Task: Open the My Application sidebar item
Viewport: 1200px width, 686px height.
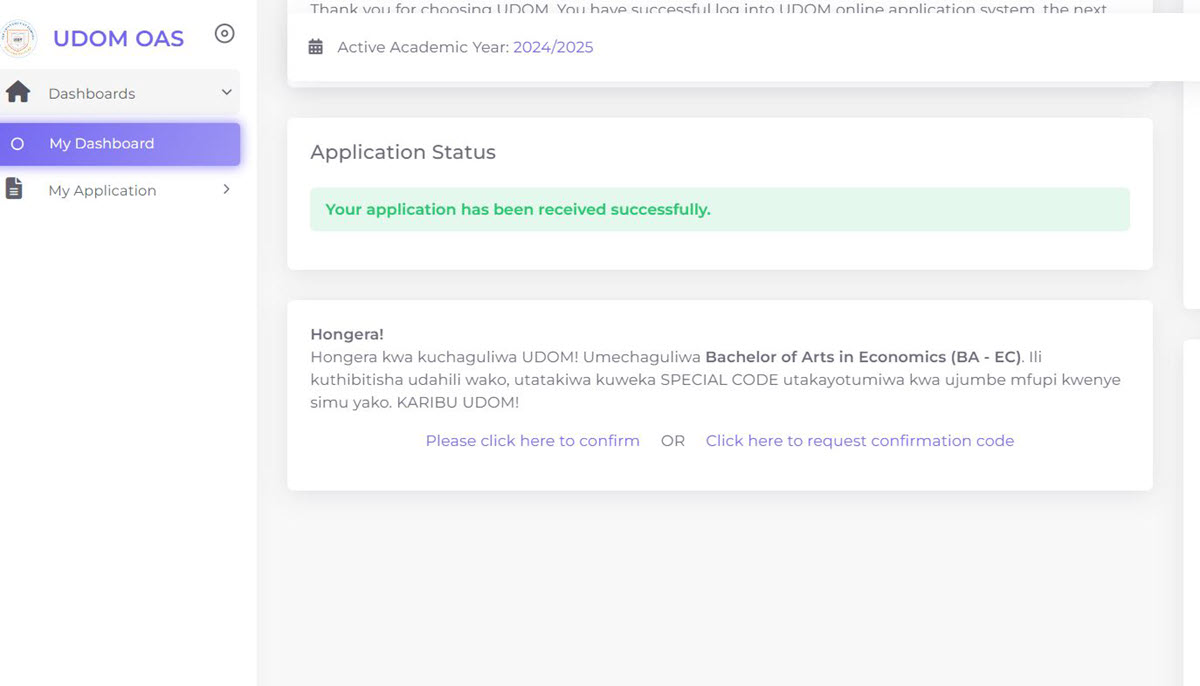Action: tap(102, 191)
